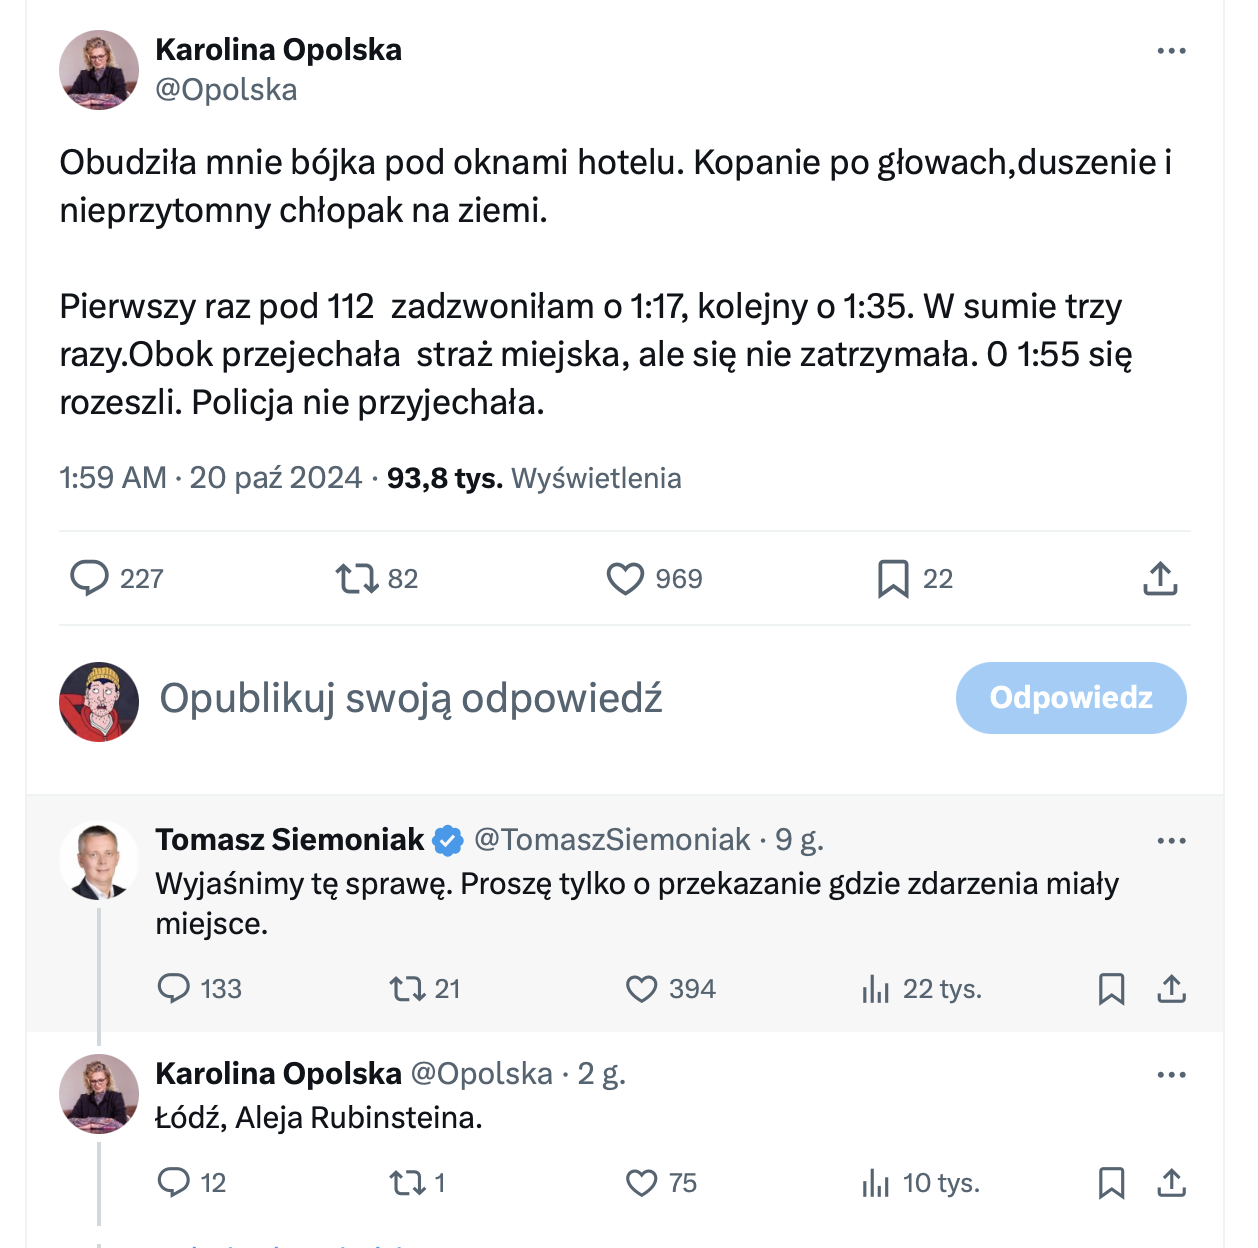Repost Tomasz Siemoniak's reply
The height and width of the screenshot is (1248, 1258).
(x=407, y=989)
